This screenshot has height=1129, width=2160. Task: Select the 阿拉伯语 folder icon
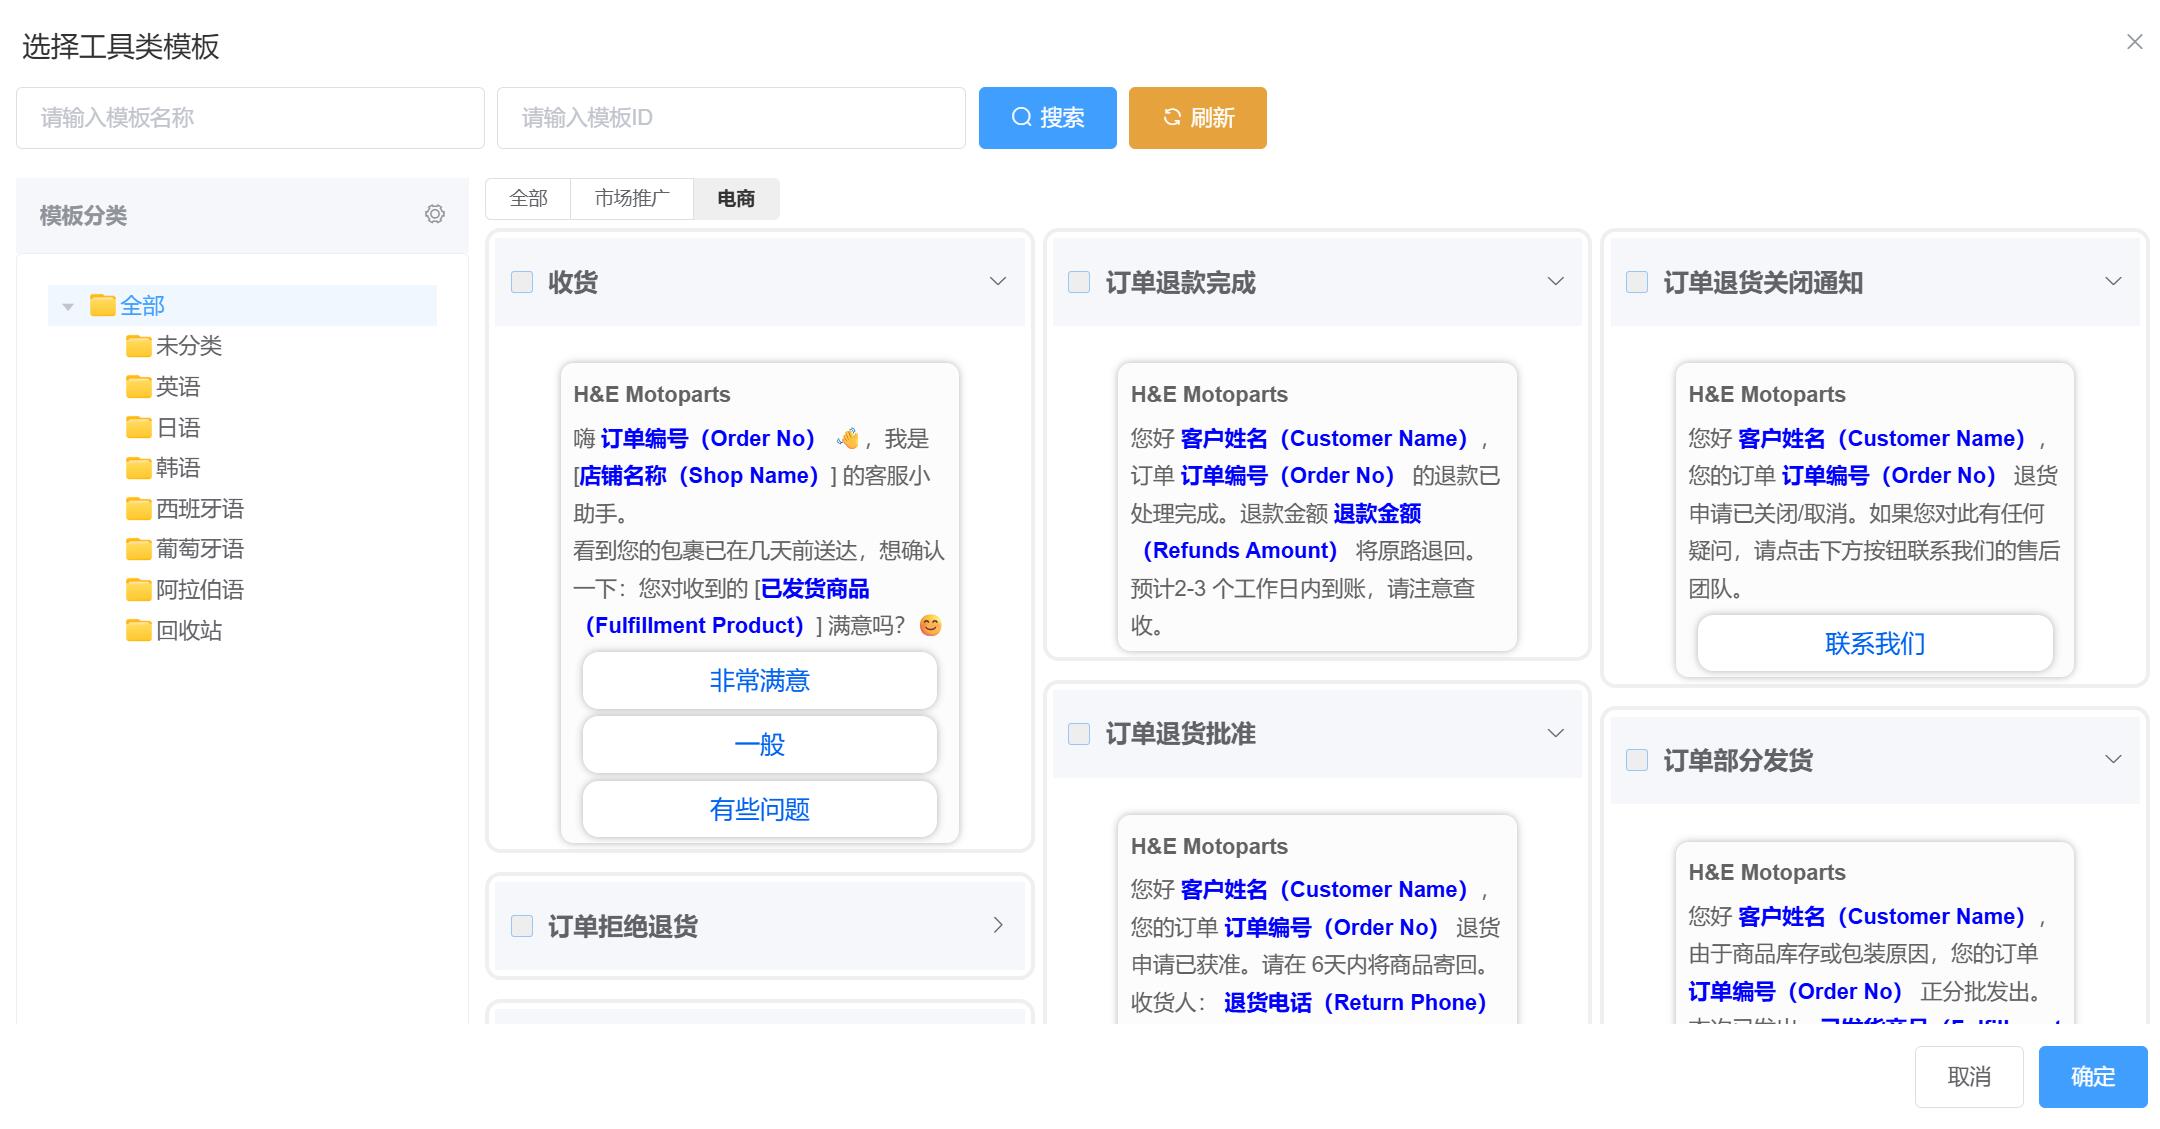coord(137,590)
